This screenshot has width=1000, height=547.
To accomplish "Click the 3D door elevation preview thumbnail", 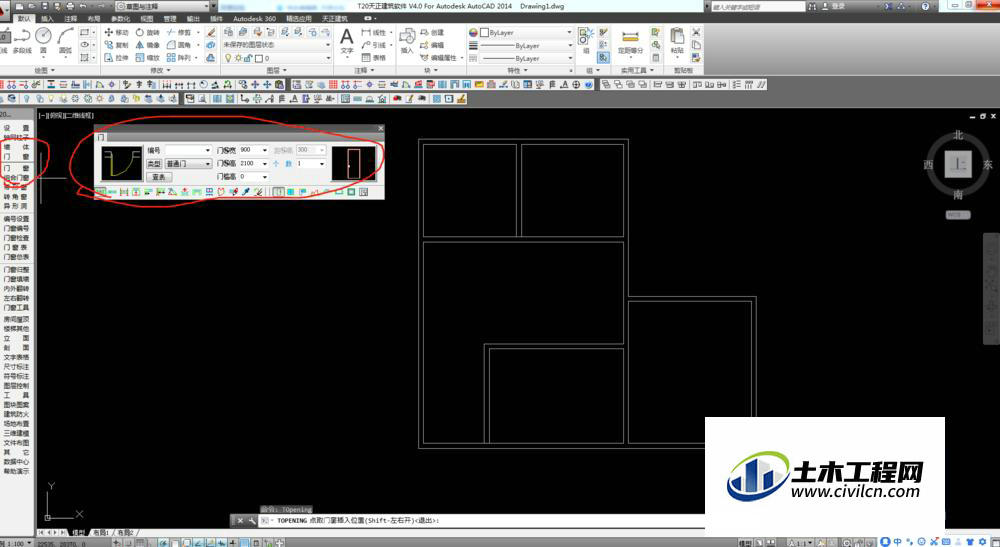I will click(353, 163).
